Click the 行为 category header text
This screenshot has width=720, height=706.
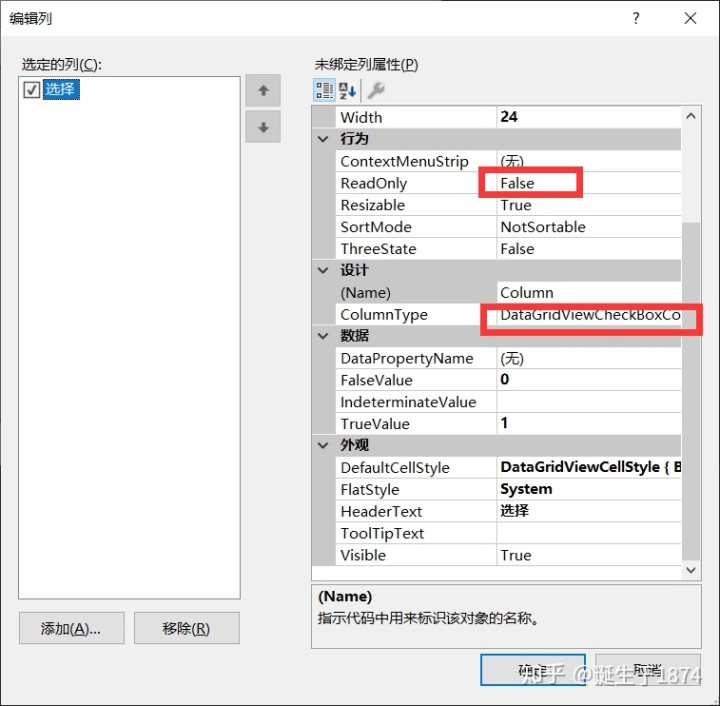click(354, 139)
